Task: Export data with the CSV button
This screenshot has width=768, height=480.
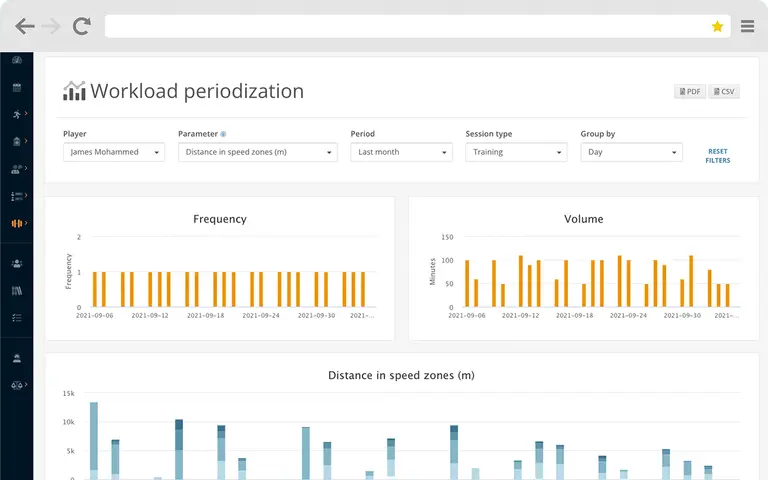Action: point(724,92)
